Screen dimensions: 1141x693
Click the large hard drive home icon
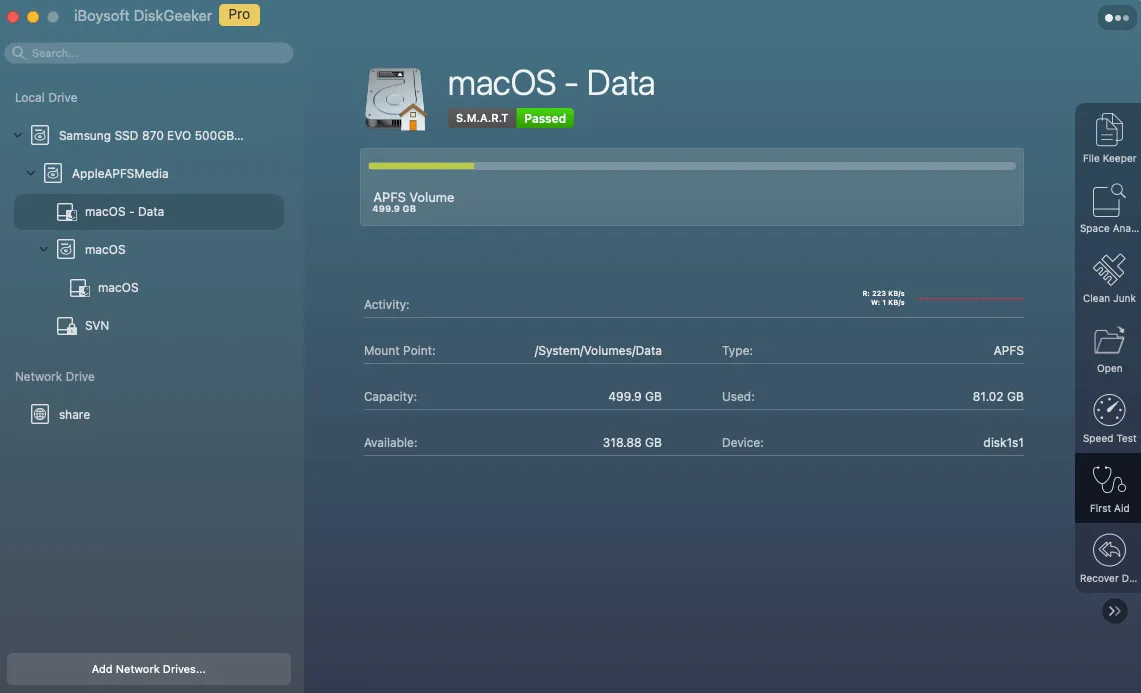[395, 99]
